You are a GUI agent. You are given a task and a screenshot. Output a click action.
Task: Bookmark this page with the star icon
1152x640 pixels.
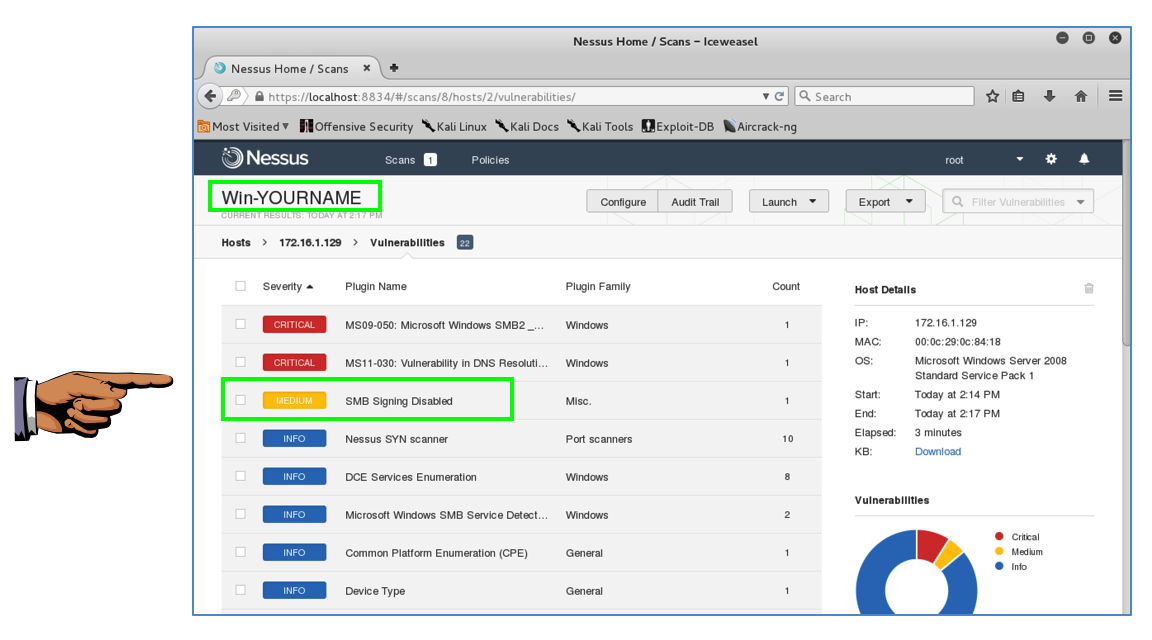click(x=993, y=96)
